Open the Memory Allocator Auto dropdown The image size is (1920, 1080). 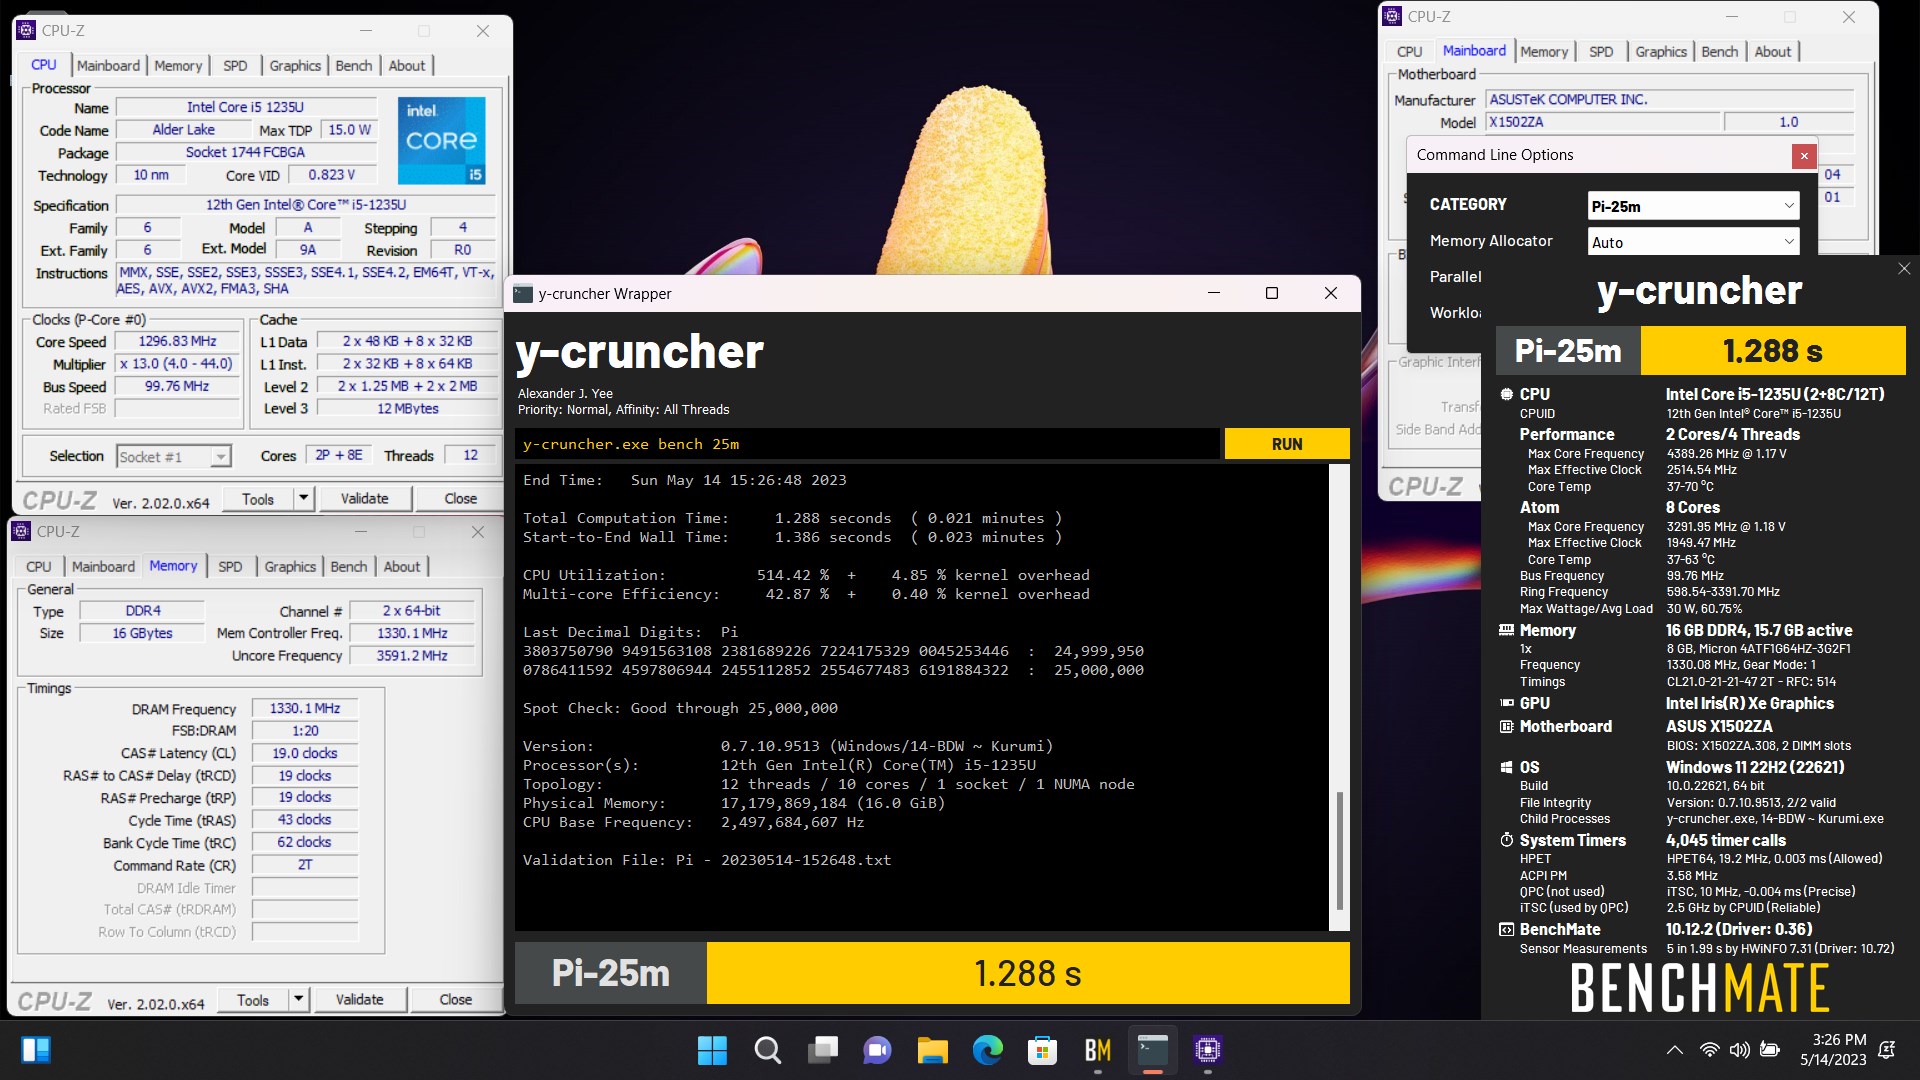(1693, 242)
